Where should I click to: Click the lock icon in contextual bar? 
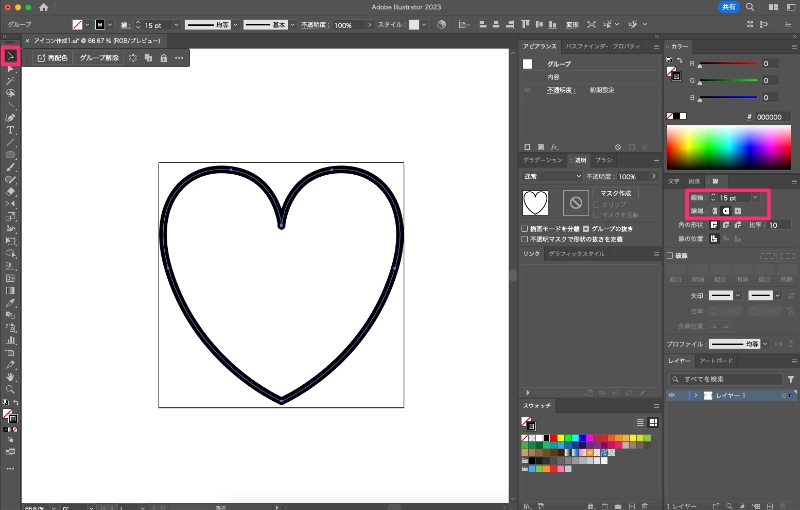pyautogui.click(x=164, y=58)
